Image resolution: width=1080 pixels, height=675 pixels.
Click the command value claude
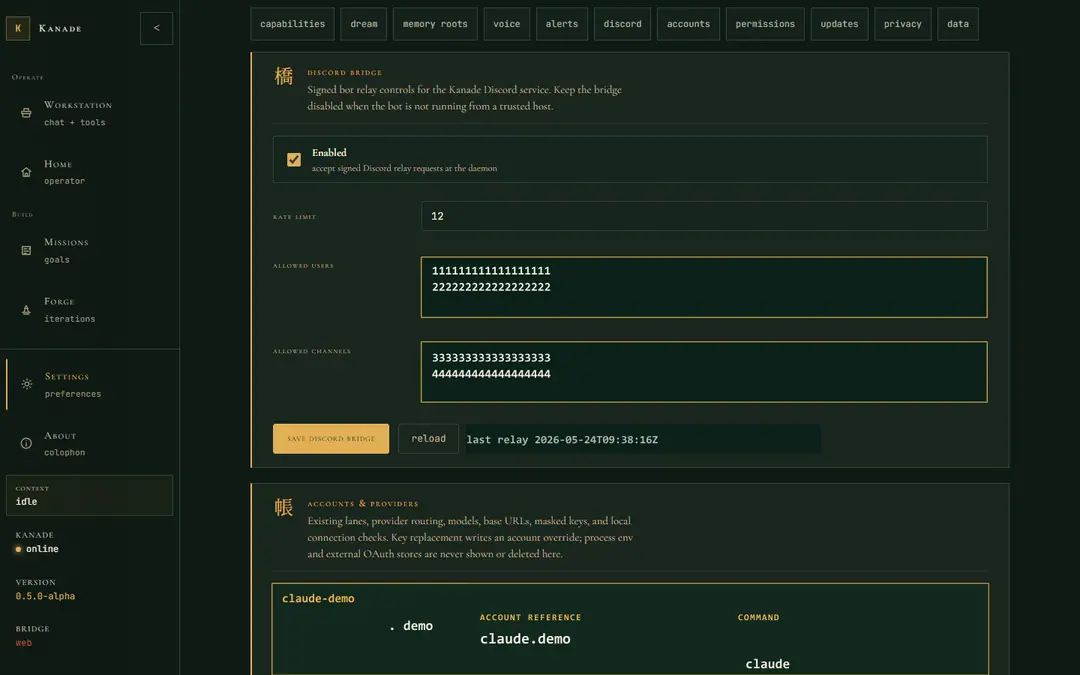tap(767, 664)
